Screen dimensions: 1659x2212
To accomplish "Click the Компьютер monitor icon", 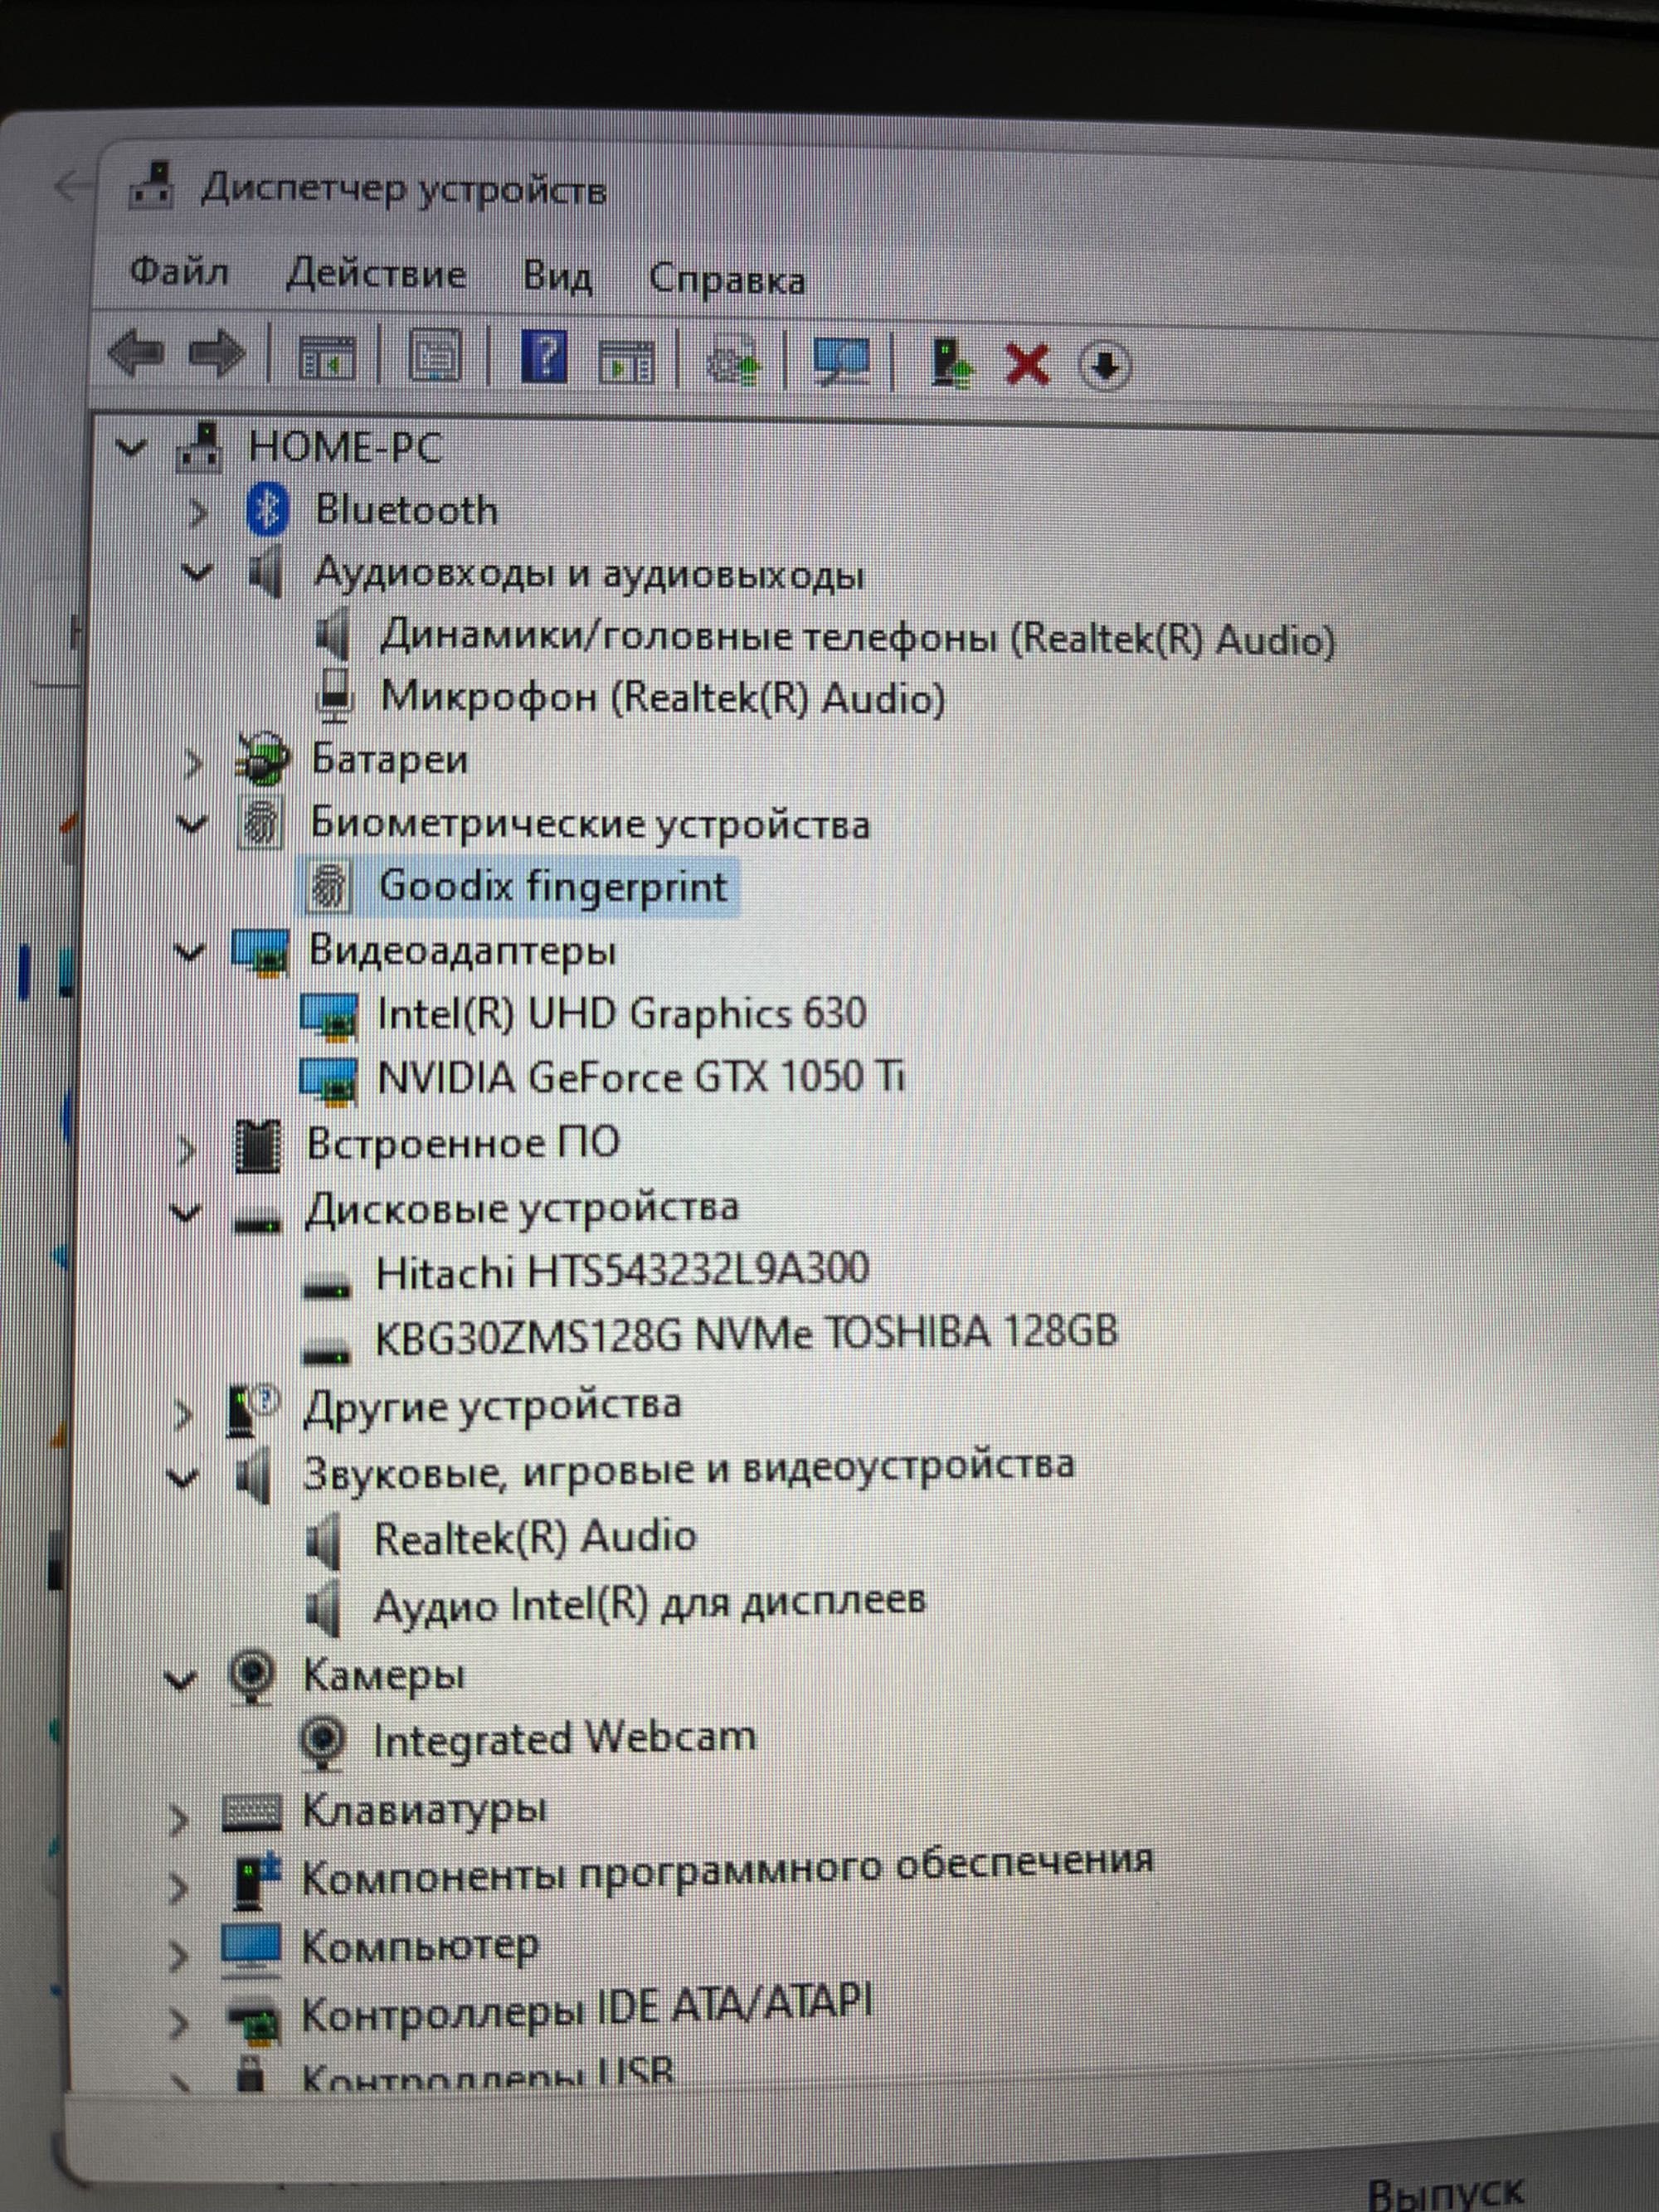I will click(x=251, y=1950).
